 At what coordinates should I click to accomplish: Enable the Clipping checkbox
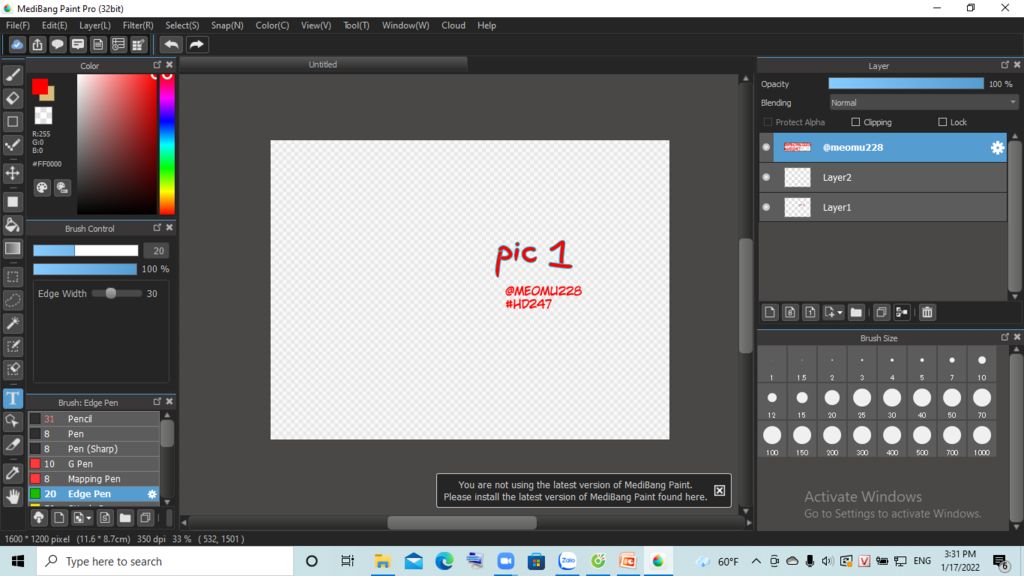click(x=856, y=122)
